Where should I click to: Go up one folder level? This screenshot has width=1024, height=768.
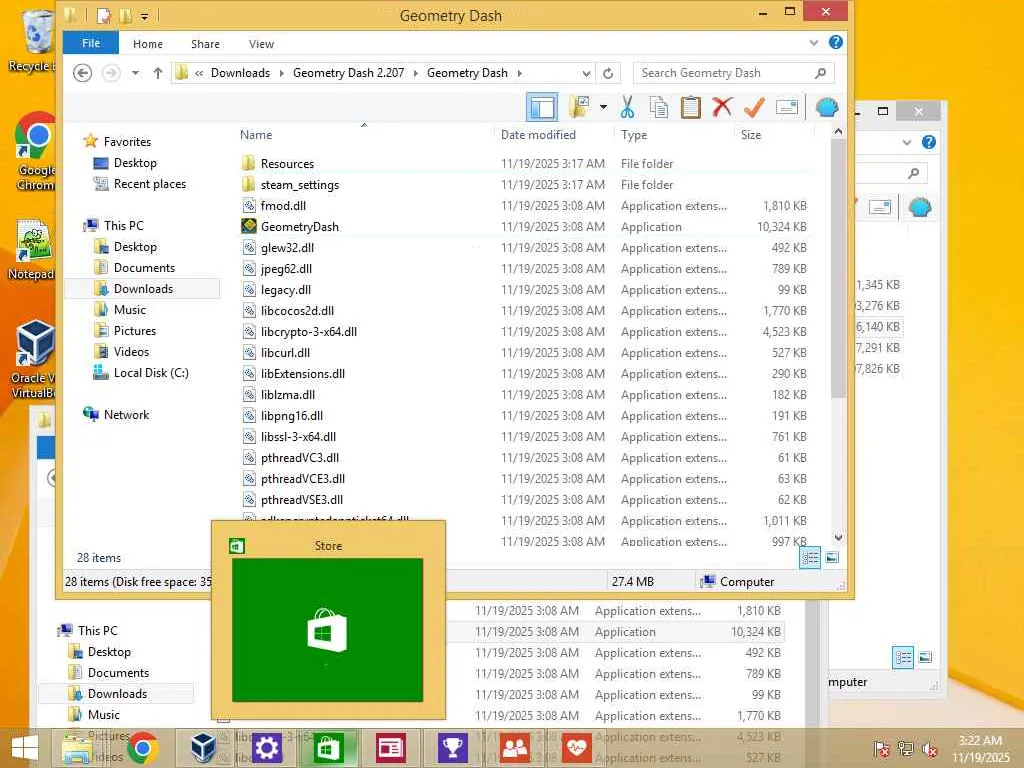click(157, 73)
